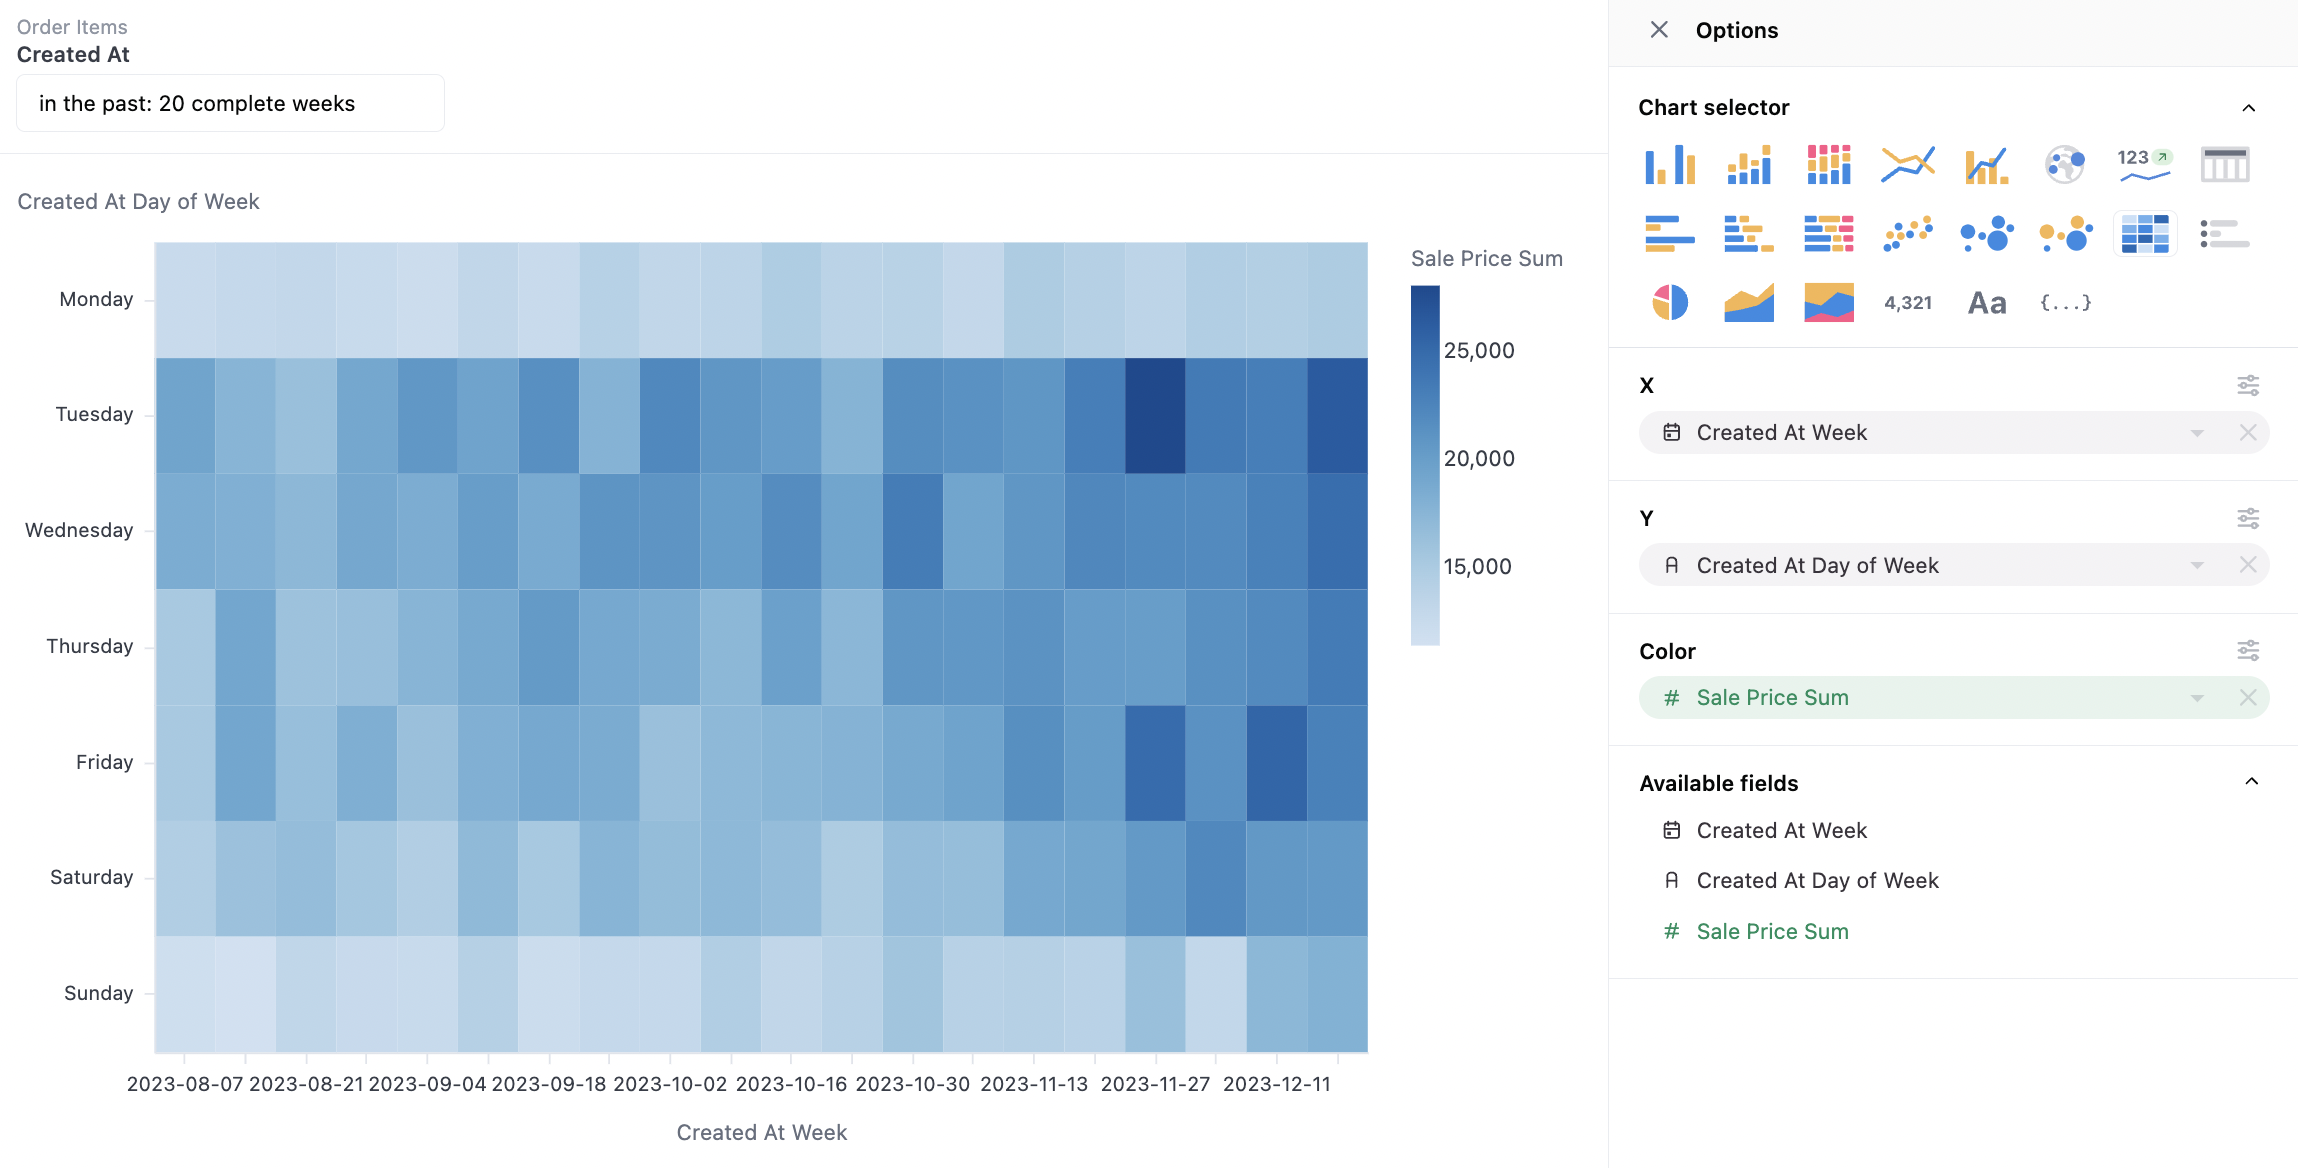Viewport: 2298px width, 1168px height.
Task: Click the Sale Price Sum color gradient legend
Action: point(1425,465)
